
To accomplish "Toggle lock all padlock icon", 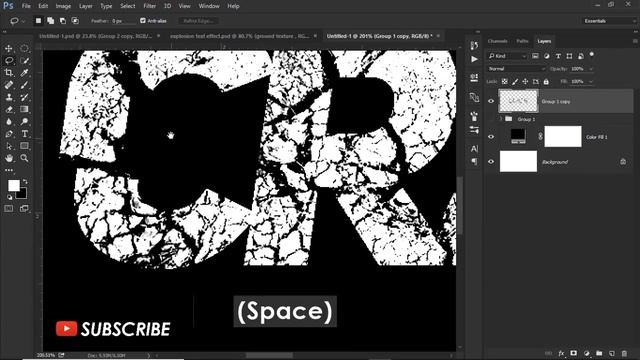I will 546,82.
